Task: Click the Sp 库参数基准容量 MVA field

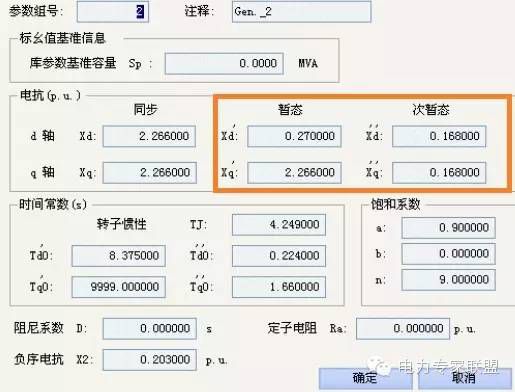Action: tap(224, 63)
